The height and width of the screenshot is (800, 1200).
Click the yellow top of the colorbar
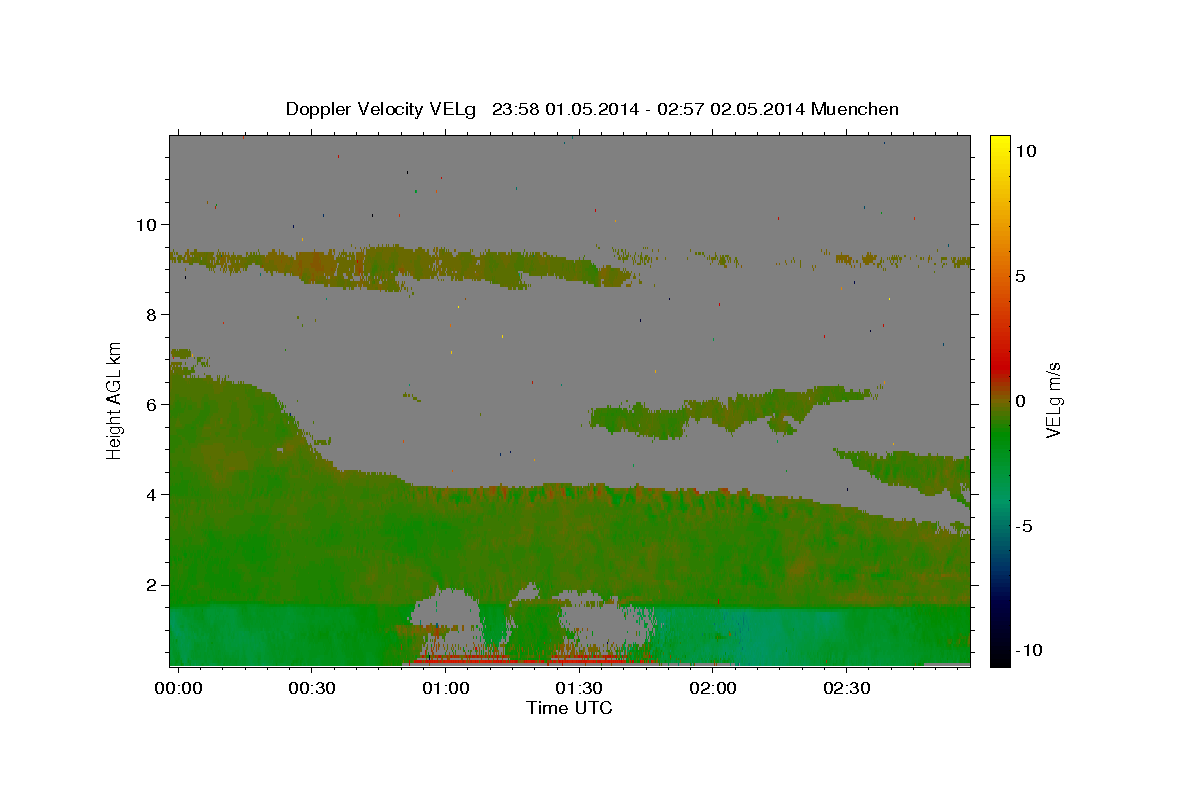coord(1000,145)
